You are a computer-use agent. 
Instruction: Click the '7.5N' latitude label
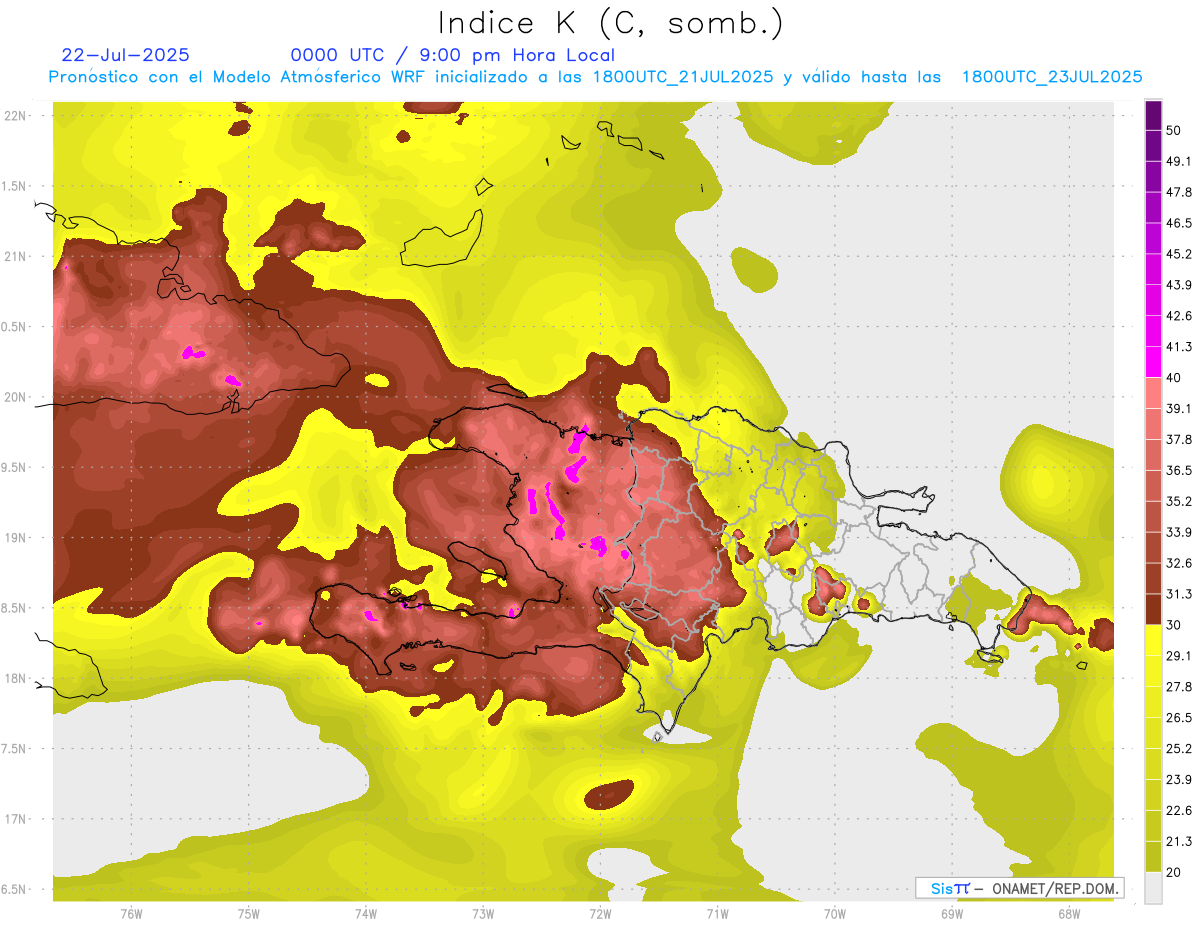[x=15, y=748]
